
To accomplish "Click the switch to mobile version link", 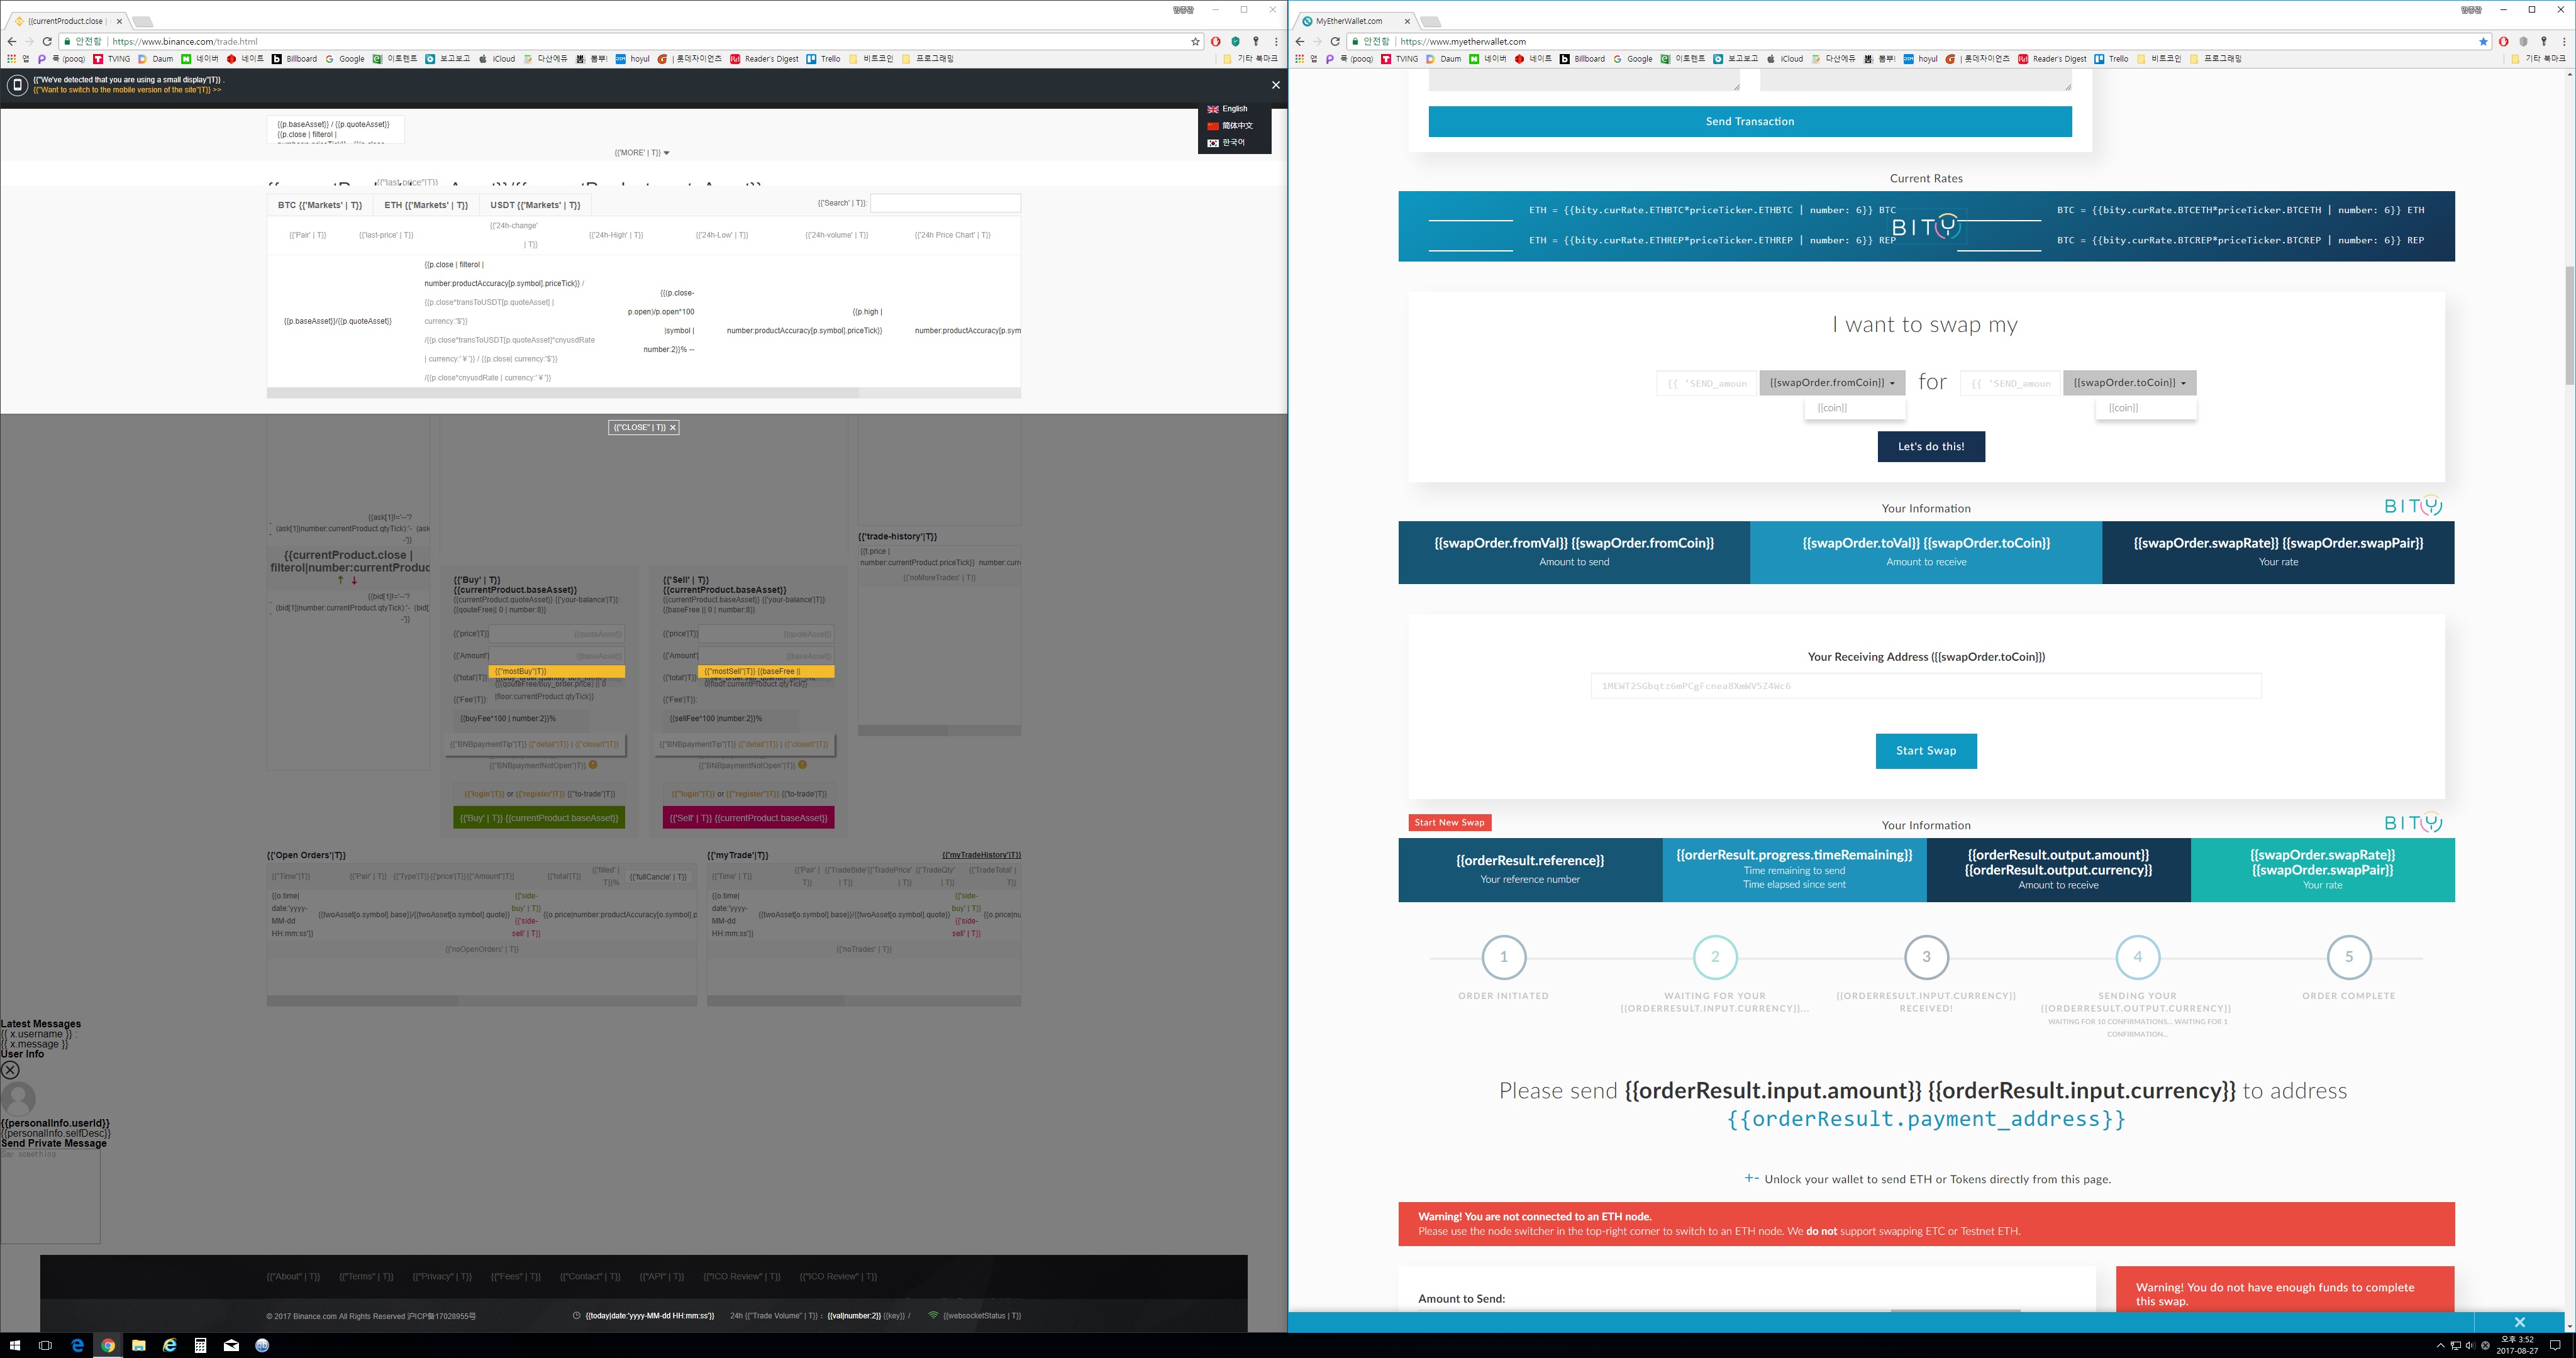I will [x=127, y=90].
